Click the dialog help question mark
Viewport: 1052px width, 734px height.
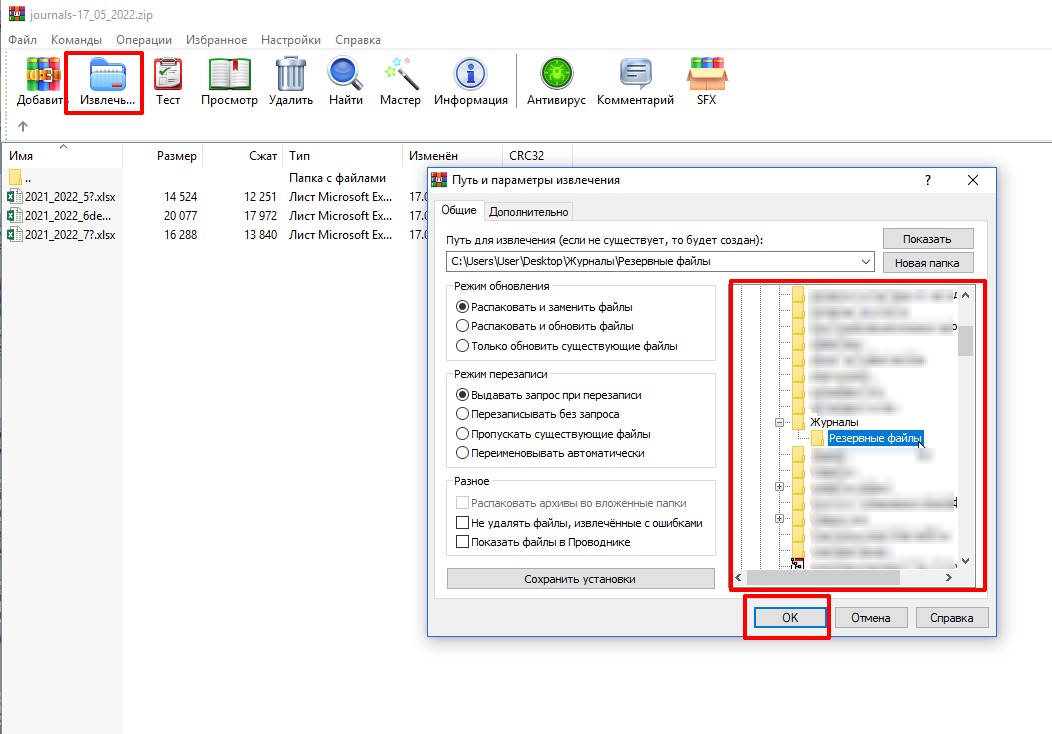[x=928, y=180]
